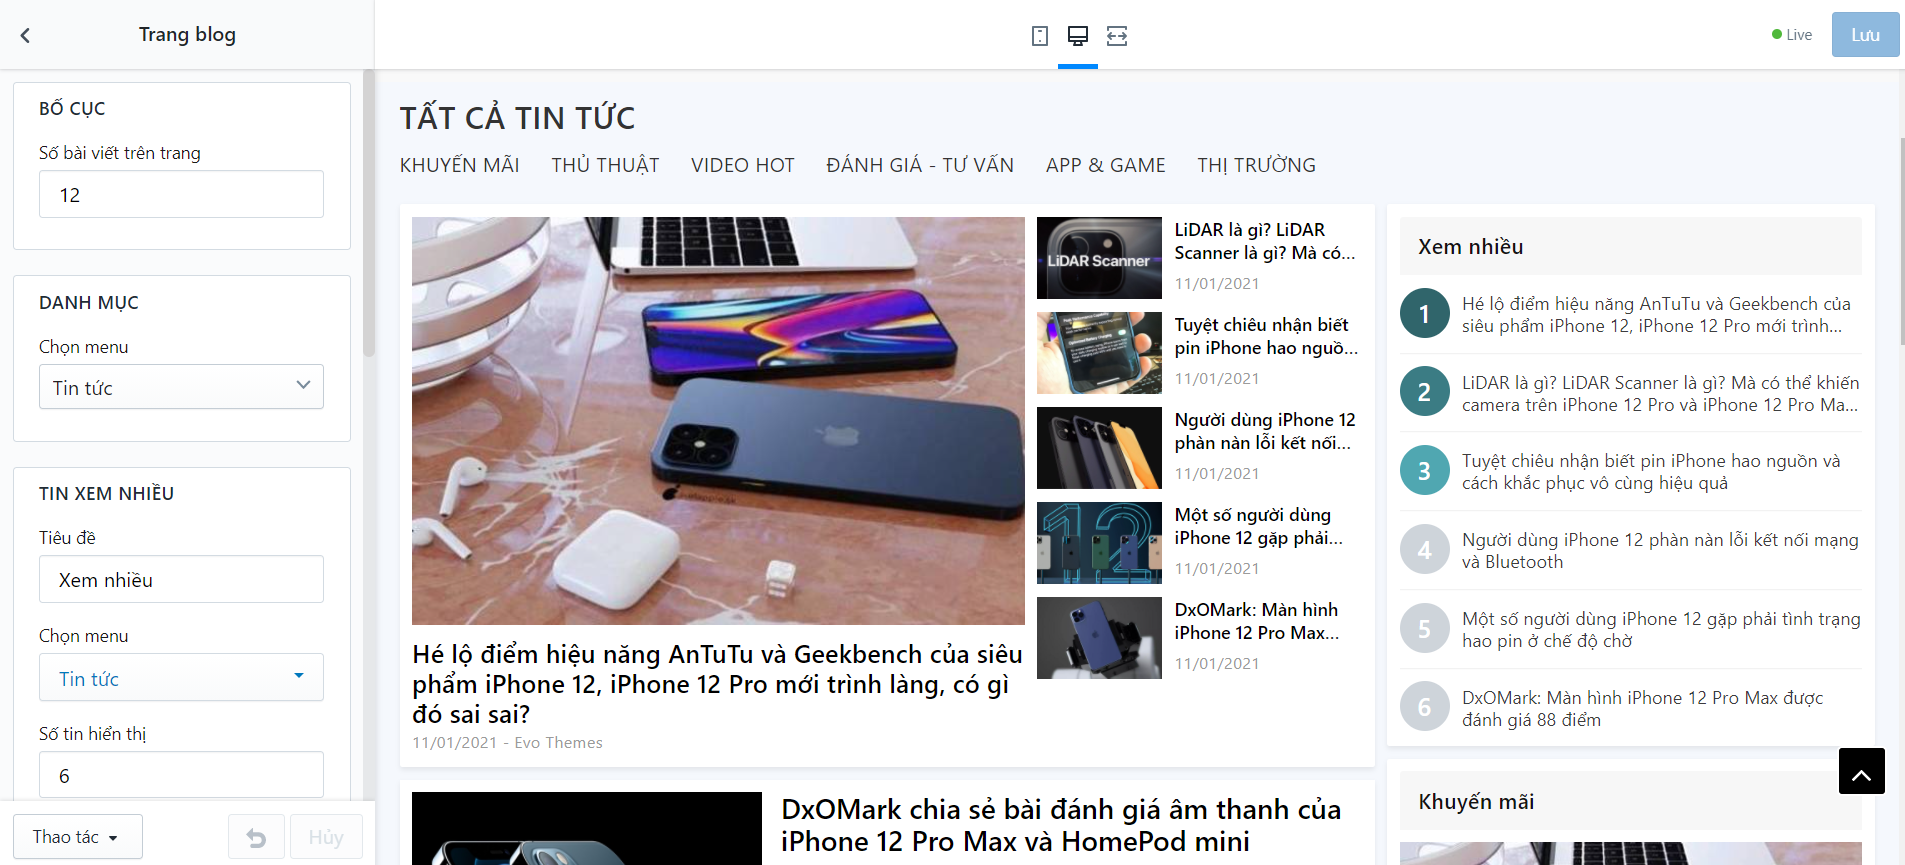Click rank number 6 circle badge

pos(1424,707)
